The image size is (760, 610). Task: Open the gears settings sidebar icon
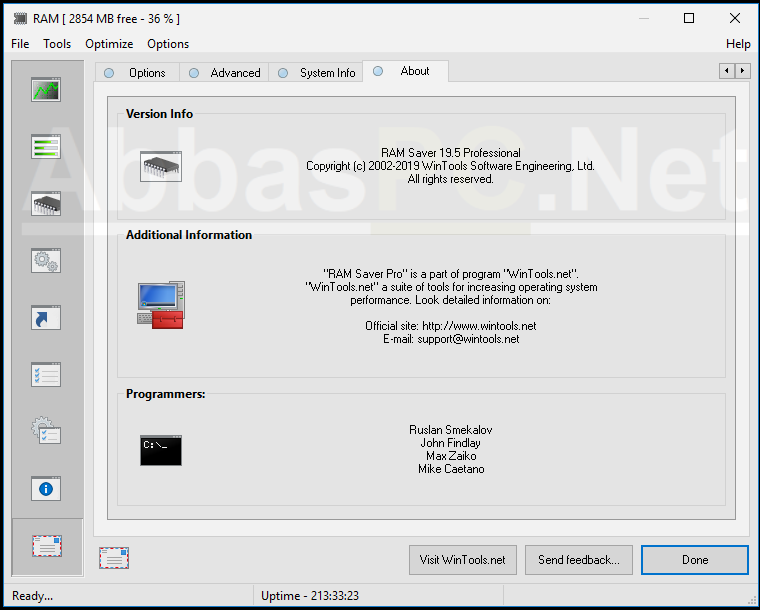pyautogui.click(x=46, y=261)
